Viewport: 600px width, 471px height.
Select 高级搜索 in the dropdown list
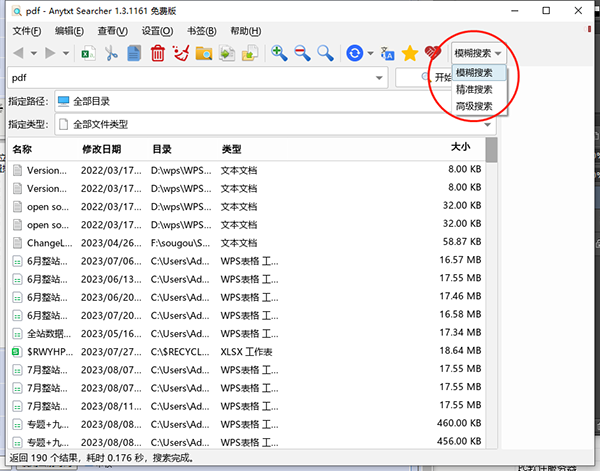479,106
